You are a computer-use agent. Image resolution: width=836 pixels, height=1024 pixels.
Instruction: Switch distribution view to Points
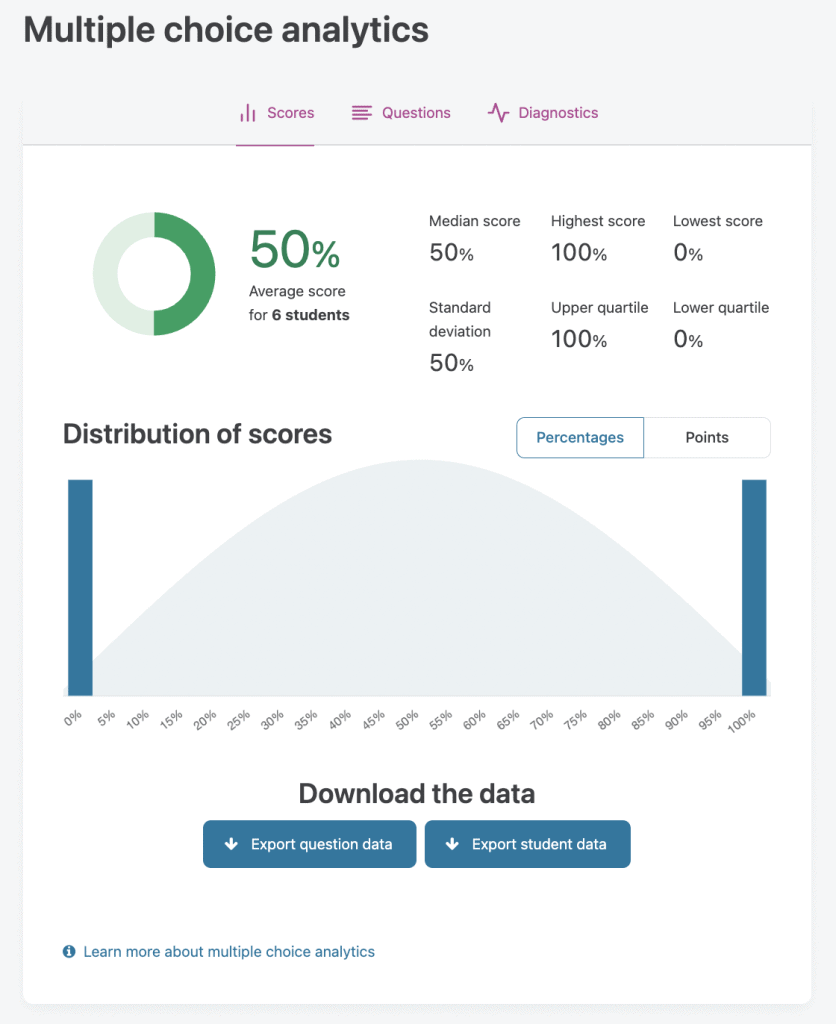pos(706,437)
